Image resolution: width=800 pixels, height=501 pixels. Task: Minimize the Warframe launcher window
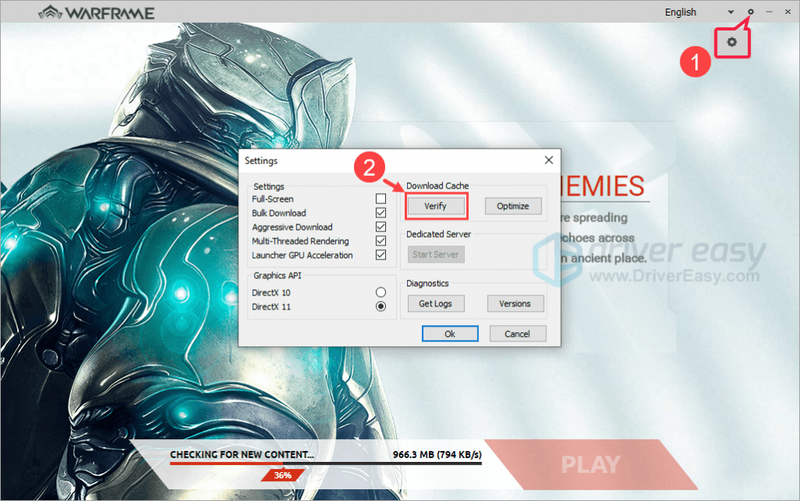pos(769,12)
